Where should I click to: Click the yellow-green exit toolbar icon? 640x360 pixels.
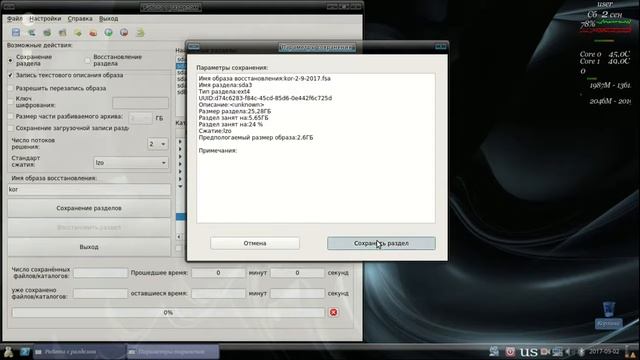pos(140,32)
